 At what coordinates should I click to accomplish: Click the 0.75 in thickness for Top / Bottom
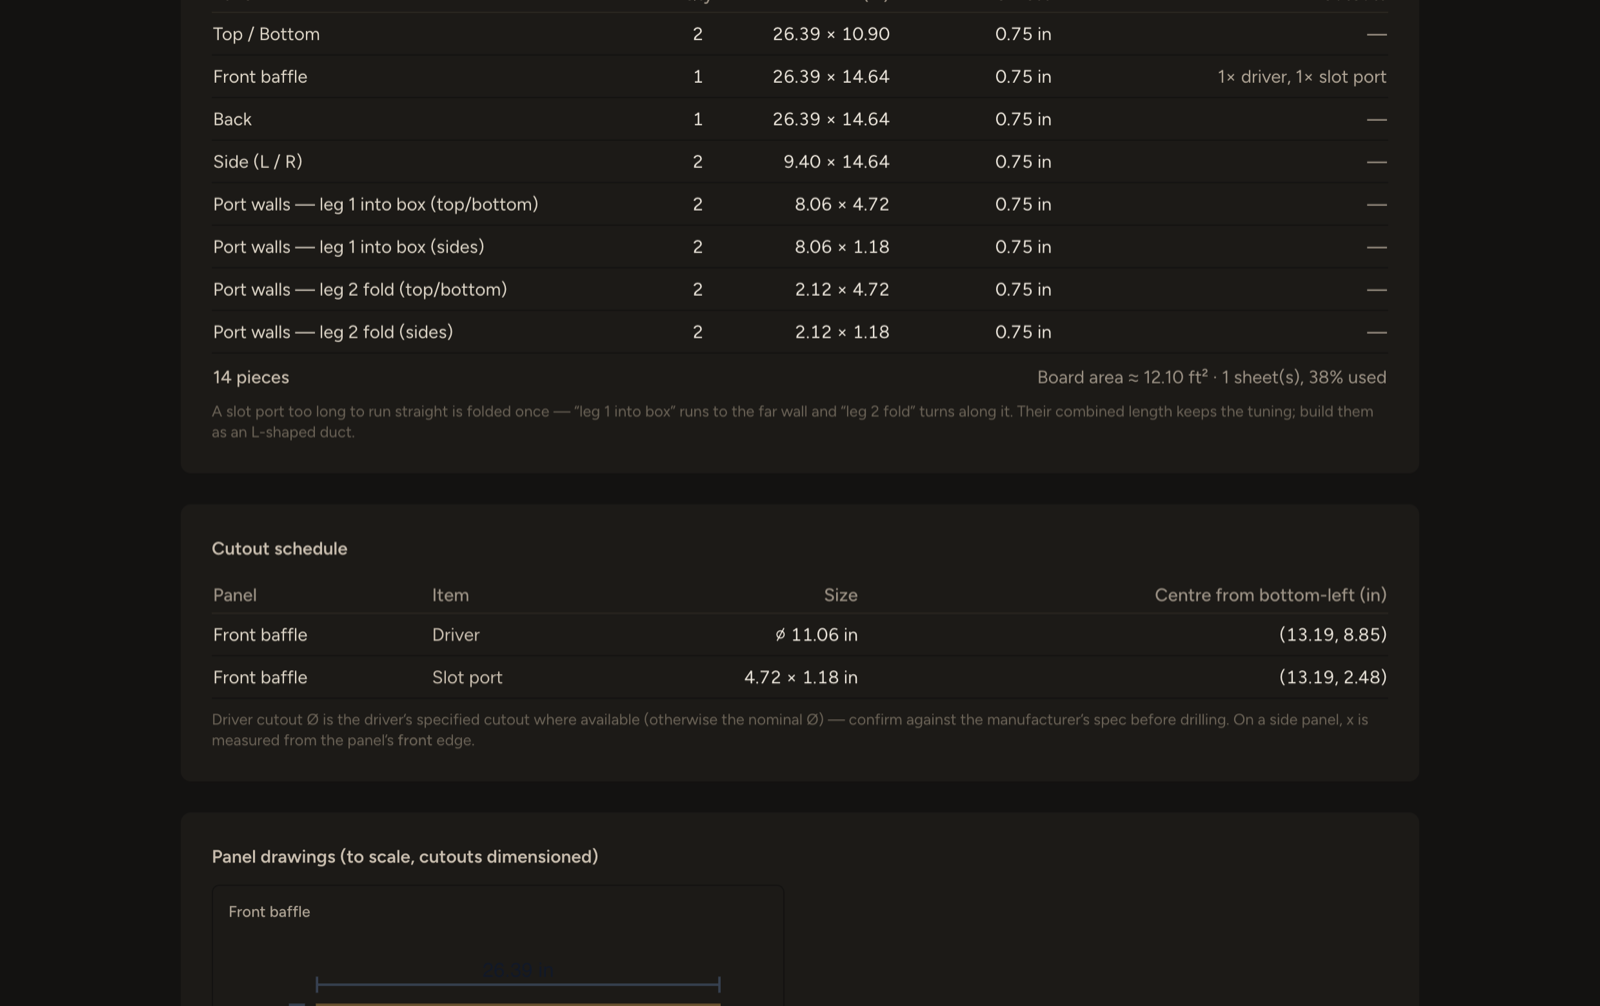(x=1023, y=34)
